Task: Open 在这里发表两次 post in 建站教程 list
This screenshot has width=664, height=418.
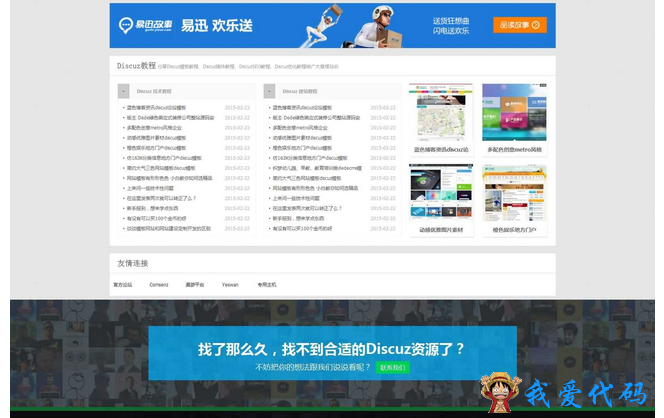Action: click(307, 208)
